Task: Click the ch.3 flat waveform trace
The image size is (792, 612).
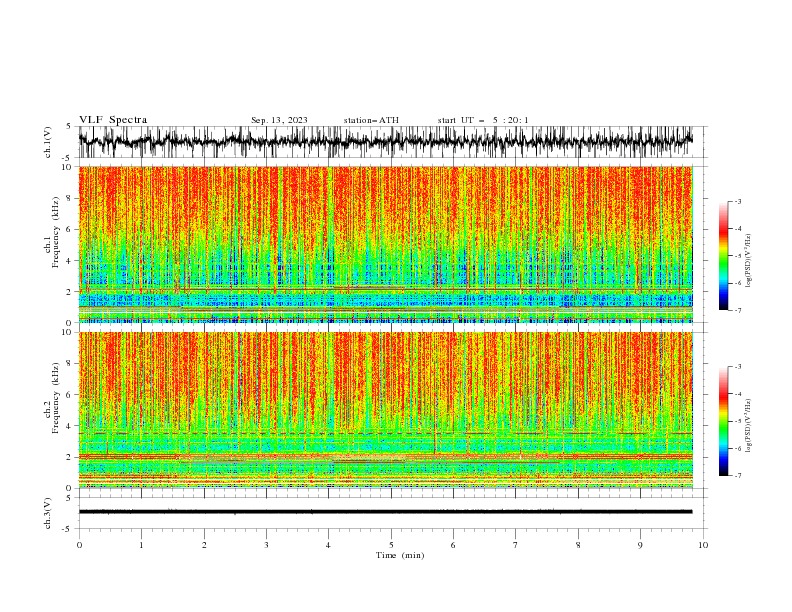Action: click(x=385, y=512)
